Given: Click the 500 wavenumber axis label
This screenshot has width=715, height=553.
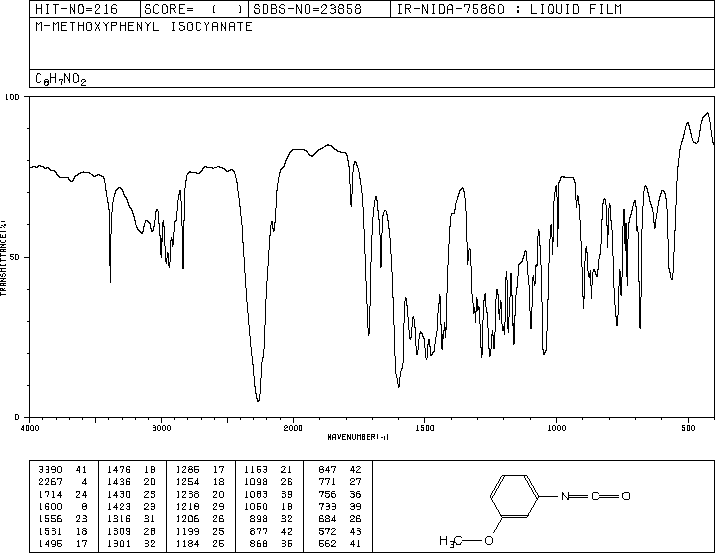Looking at the screenshot, I should [x=688, y=428].
